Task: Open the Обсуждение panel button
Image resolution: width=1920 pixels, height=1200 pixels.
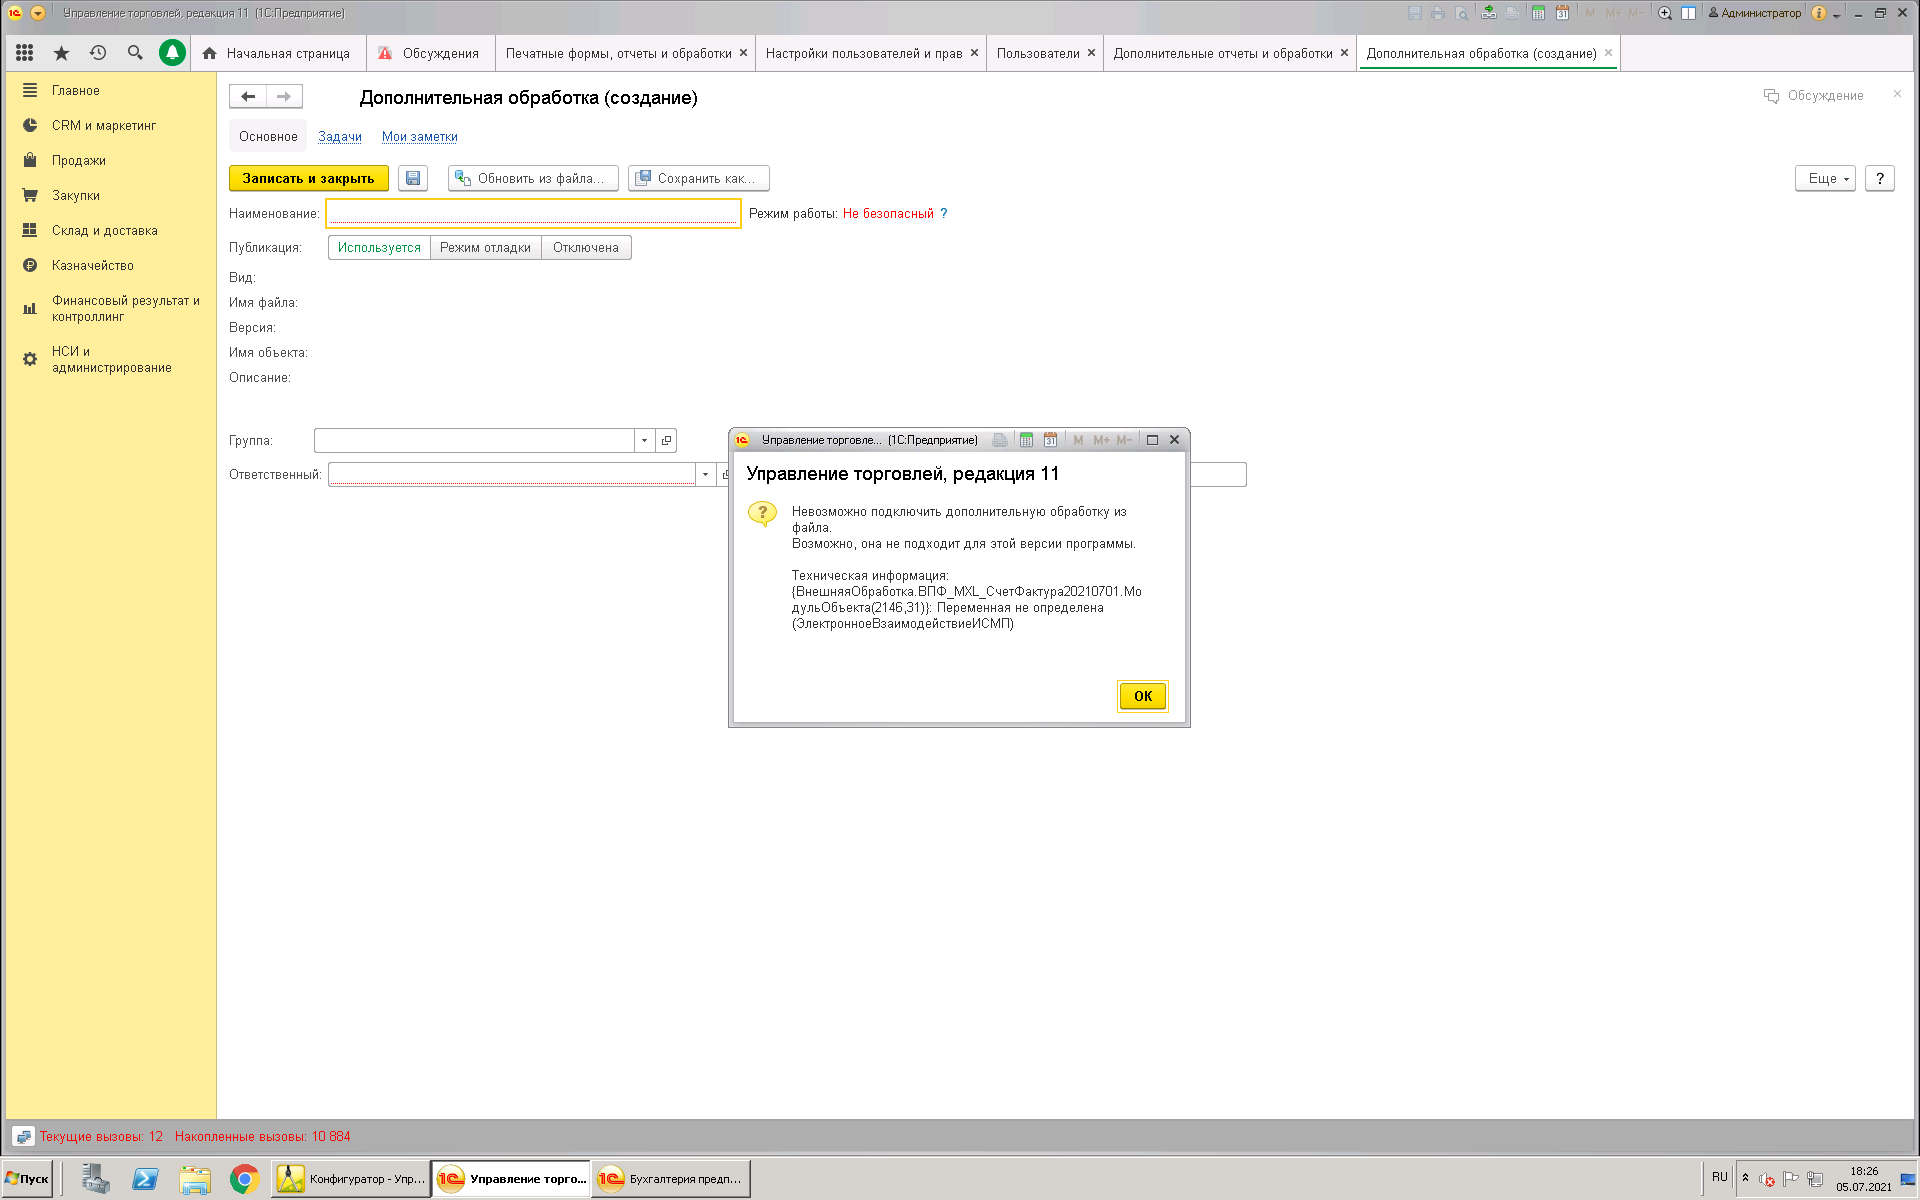Action: pyautogui.click(x=1814, y=96)
